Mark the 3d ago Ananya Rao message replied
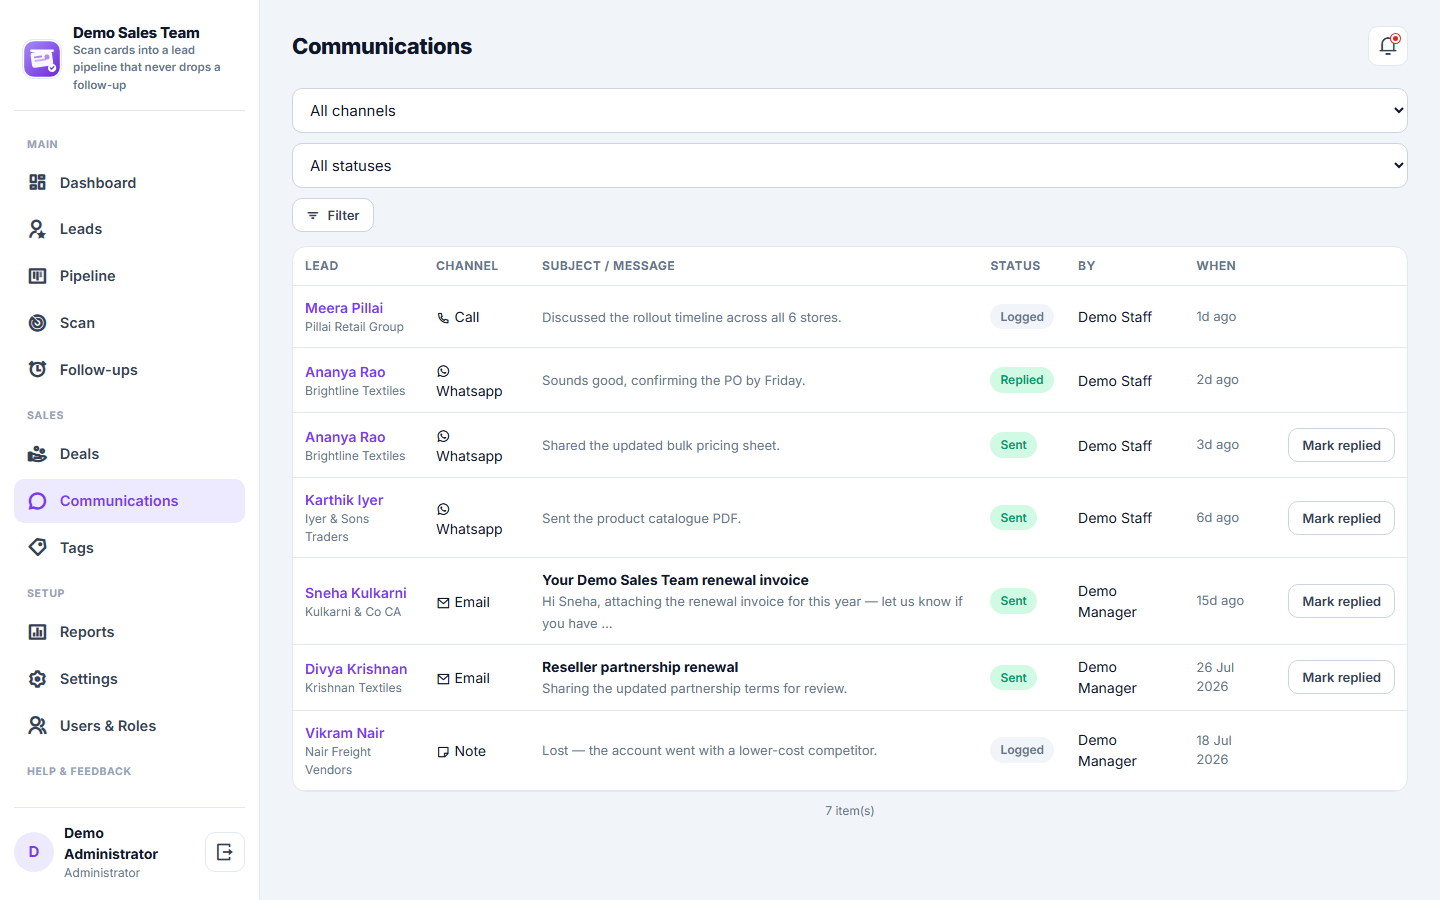 [x=1341, y=445]
